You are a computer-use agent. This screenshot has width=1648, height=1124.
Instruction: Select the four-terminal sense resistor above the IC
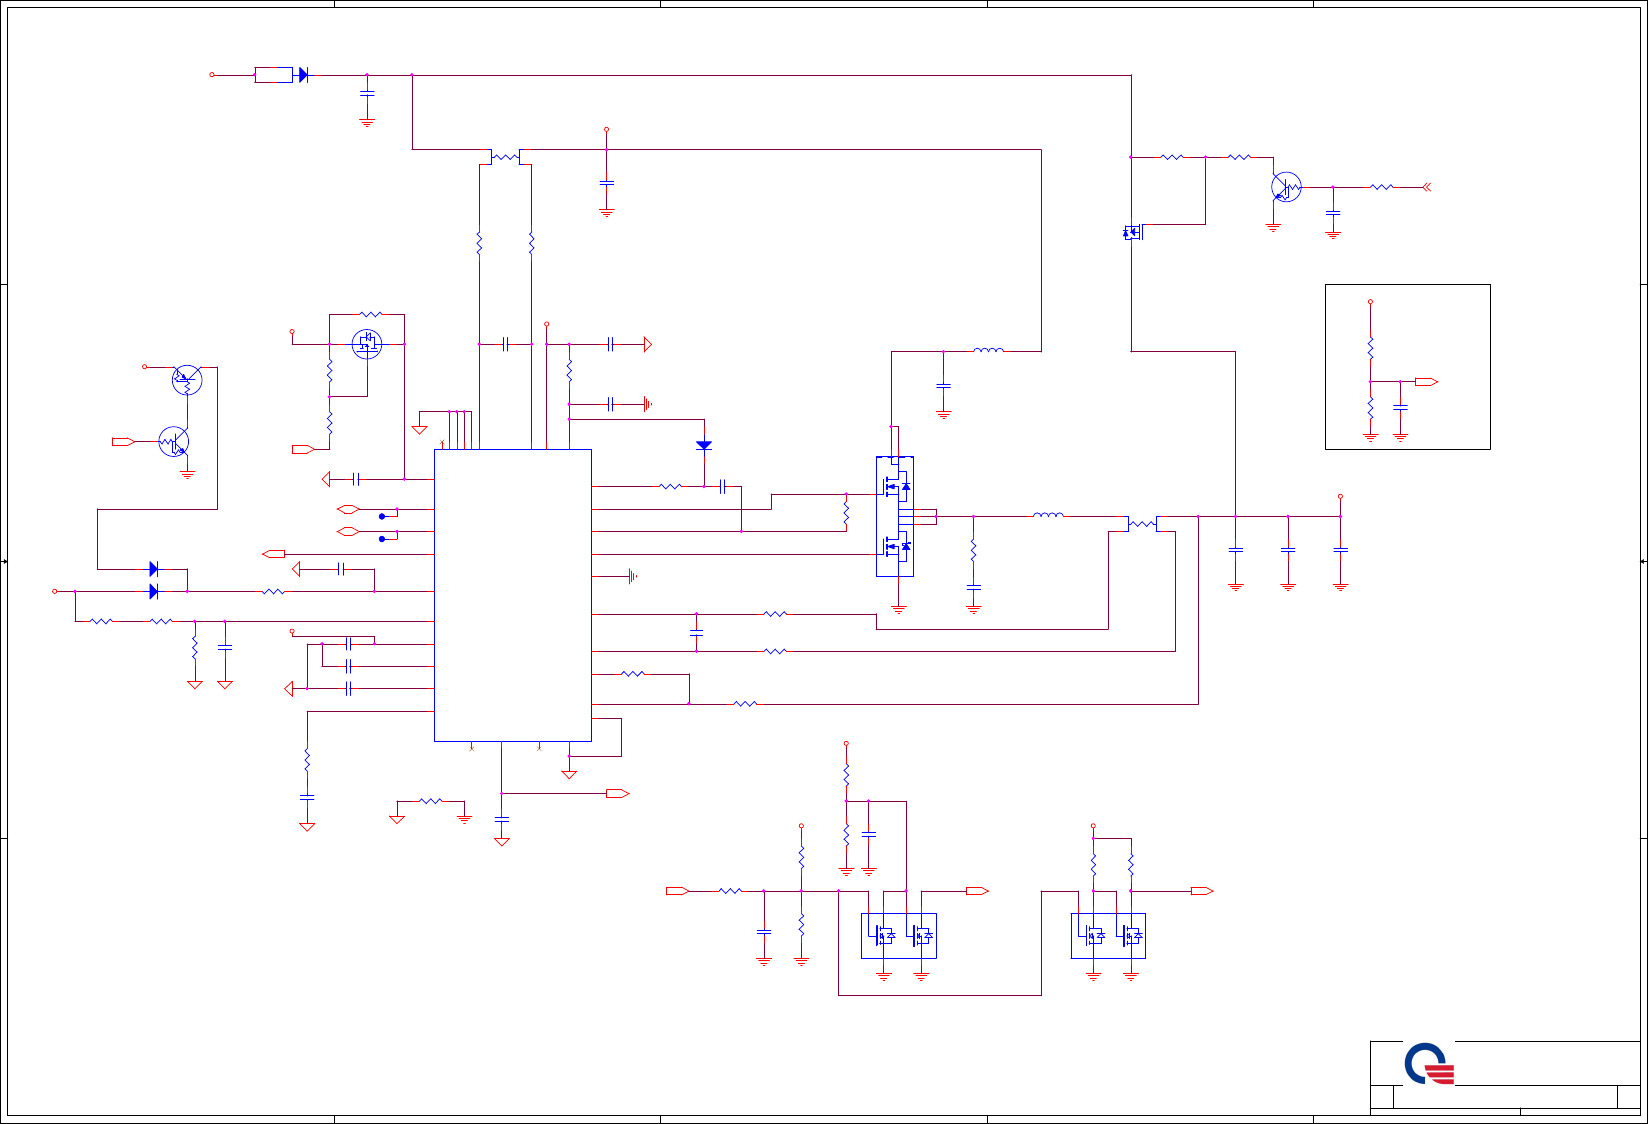pos(506,157)
